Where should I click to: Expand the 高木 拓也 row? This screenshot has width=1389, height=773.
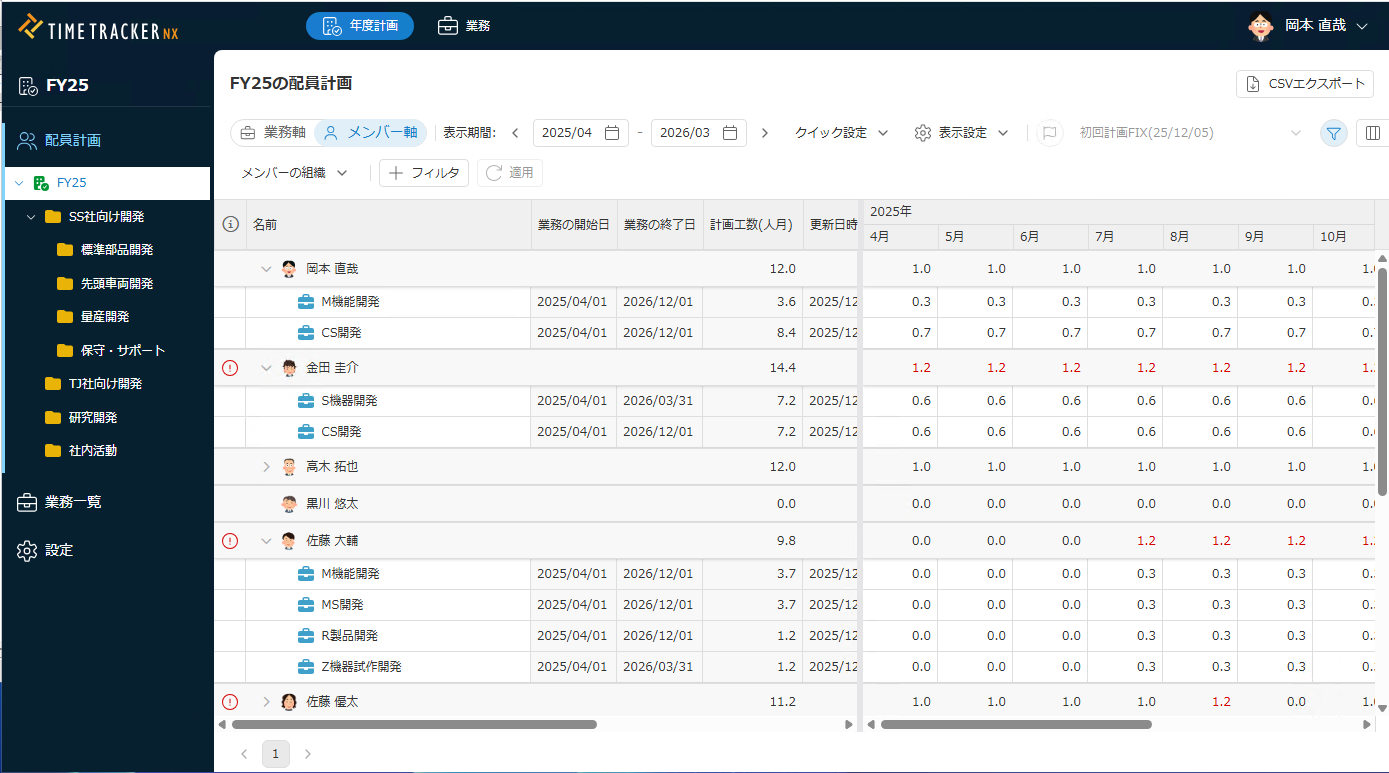coord(266,467)
